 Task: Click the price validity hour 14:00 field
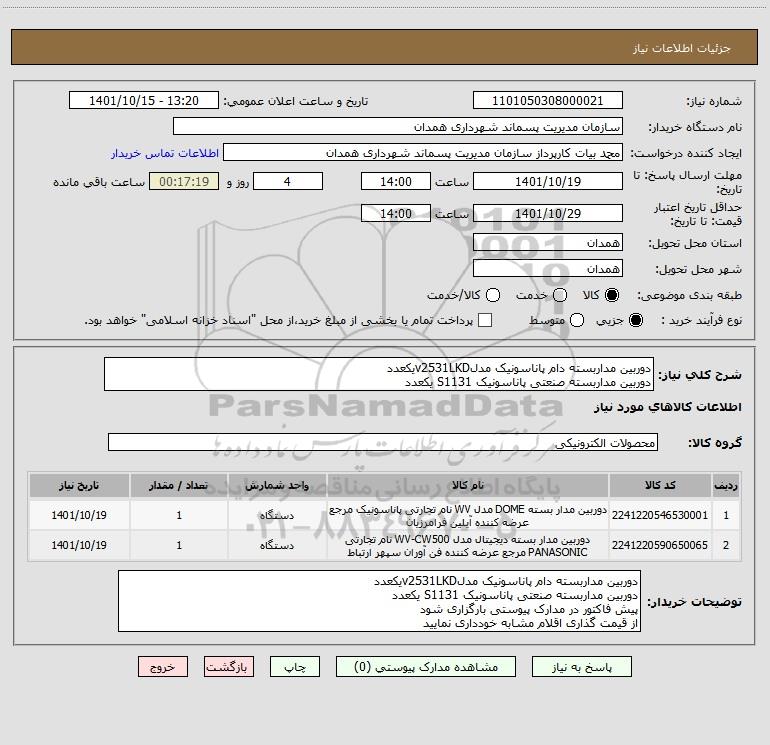(x=396, y=213)
